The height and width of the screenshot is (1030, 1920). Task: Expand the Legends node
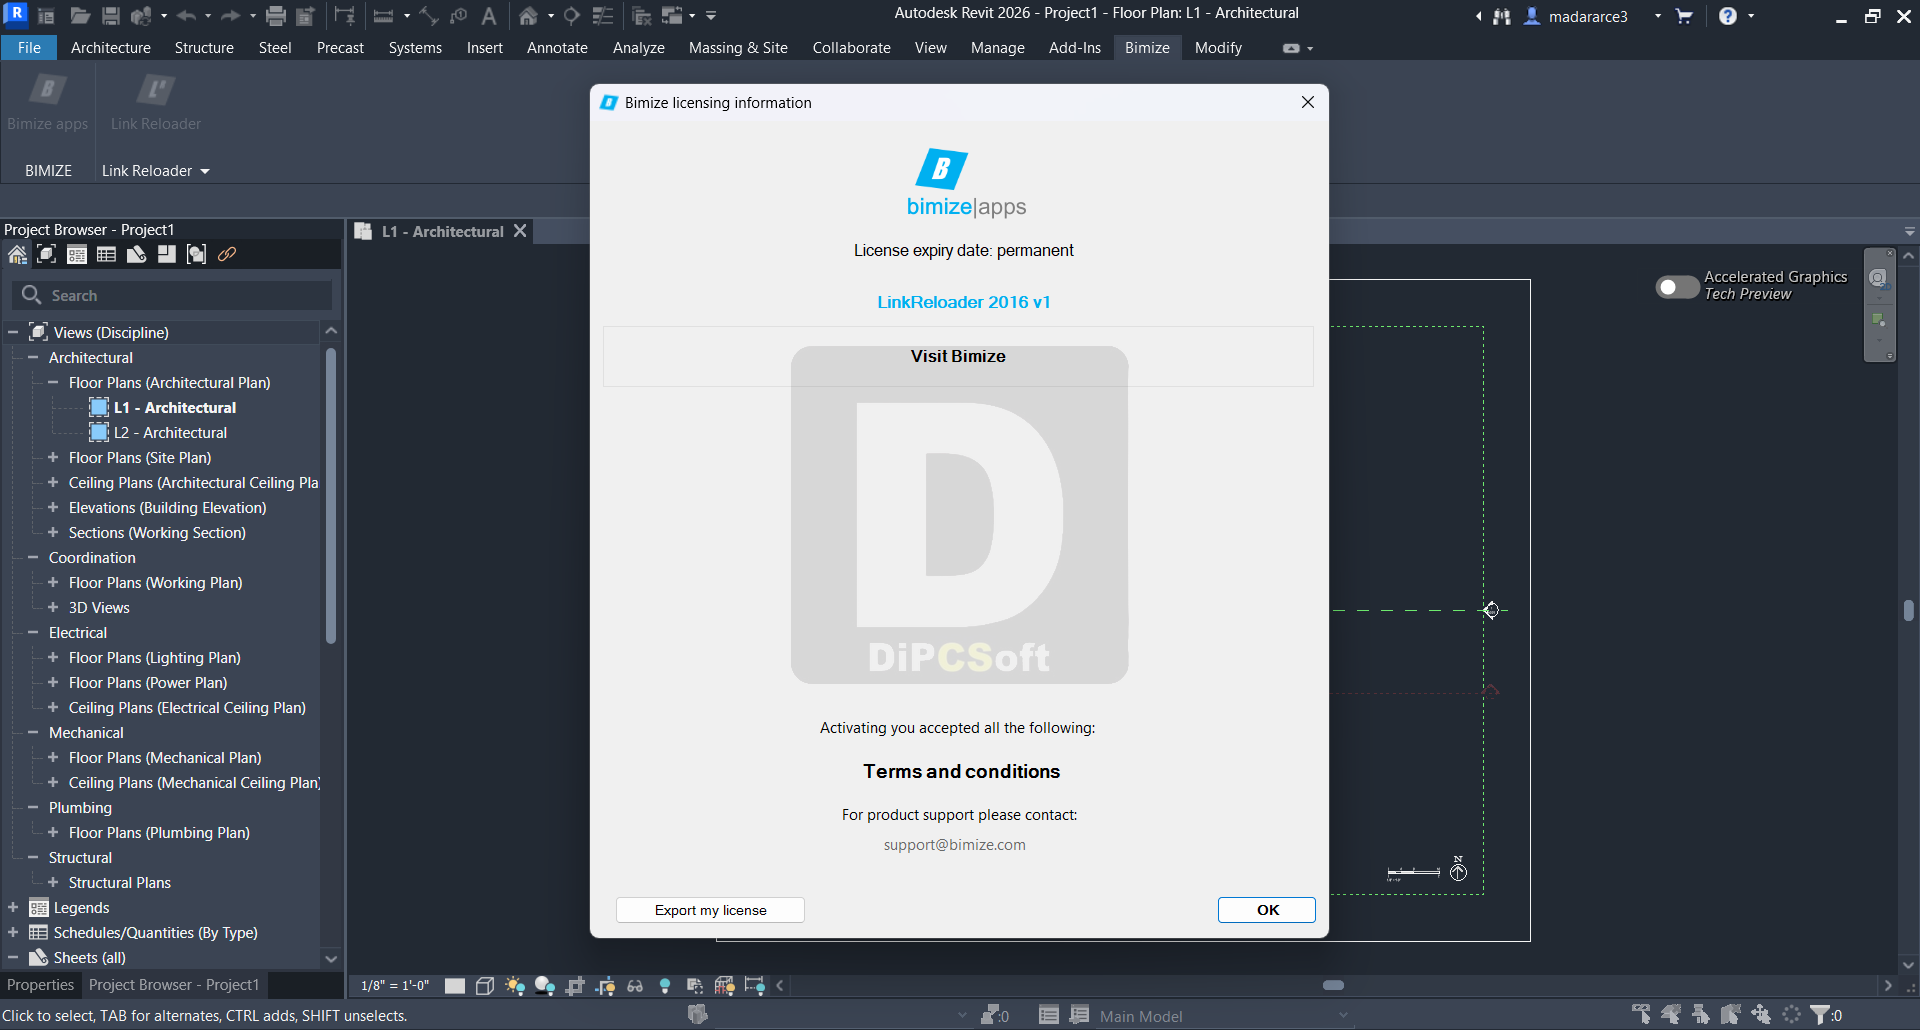pyautogui.click(x=13, y=908)
